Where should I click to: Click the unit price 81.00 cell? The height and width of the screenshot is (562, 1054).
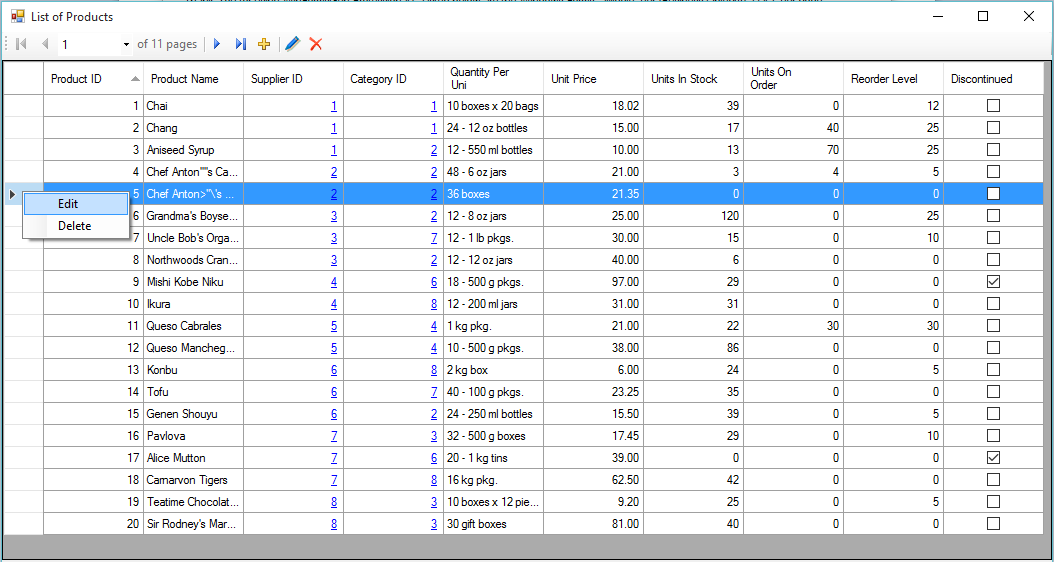tap(594, 524)
